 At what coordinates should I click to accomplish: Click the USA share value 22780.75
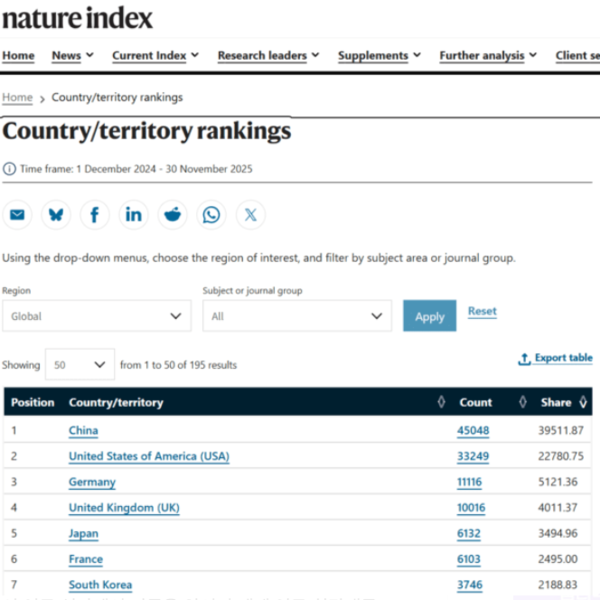pos(561,456)
